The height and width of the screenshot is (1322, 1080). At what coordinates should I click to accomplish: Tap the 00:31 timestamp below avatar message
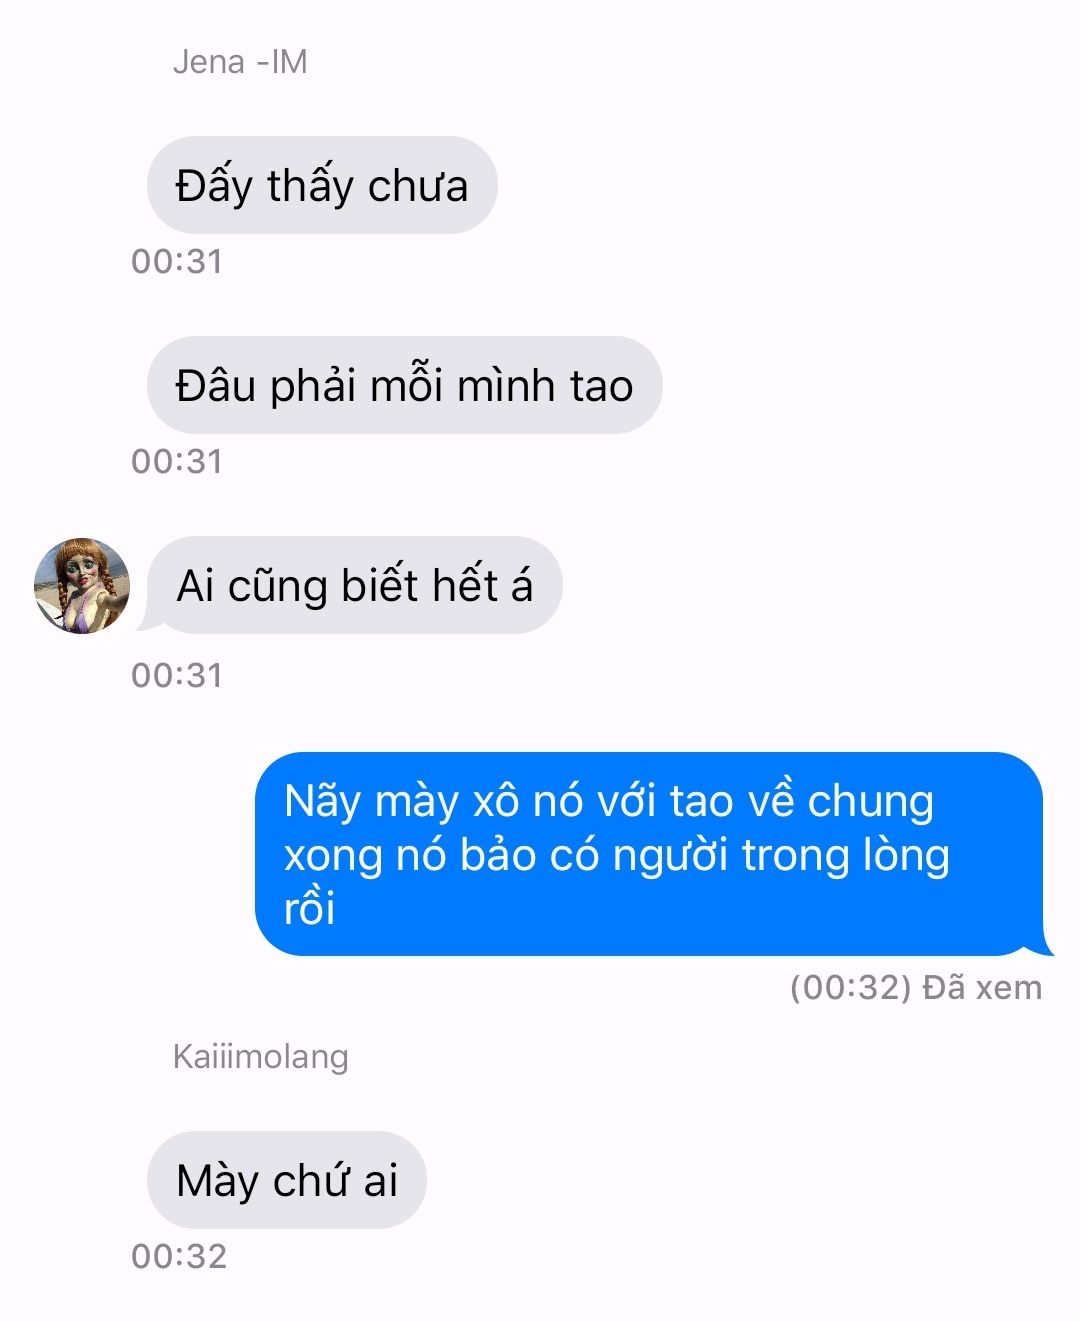click(x=177, y=676)
